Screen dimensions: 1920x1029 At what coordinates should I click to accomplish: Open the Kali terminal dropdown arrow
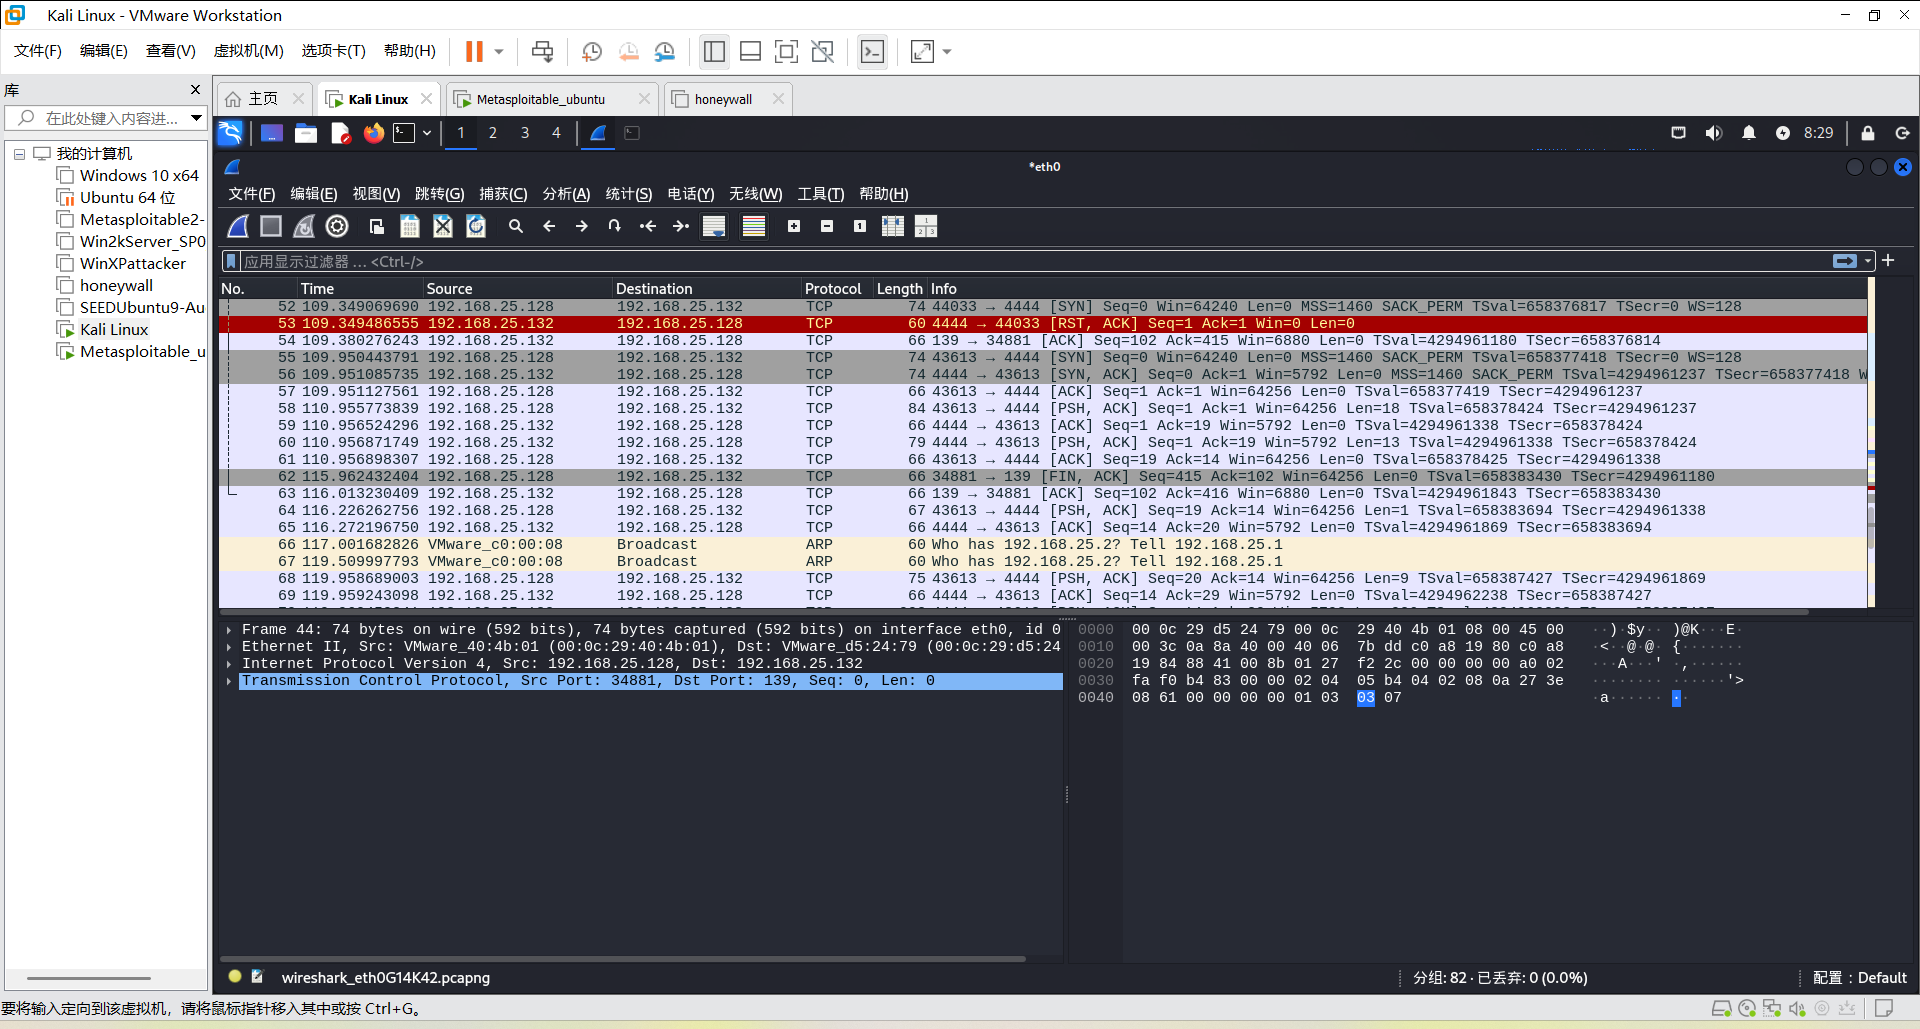pyautogui.click(x=427, y=133)
